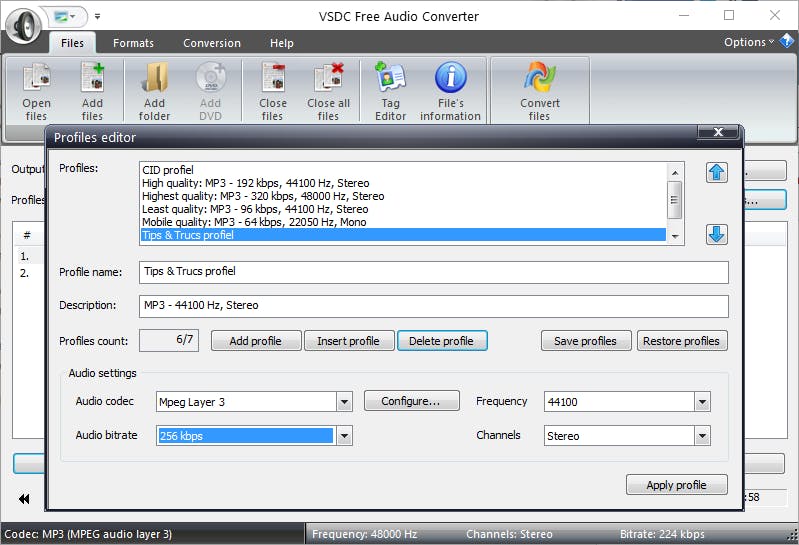Image resolution: width=799 pixels, height=545 pixels.
Task: Click the rewind icon in main window
Action: pos(24,499)
